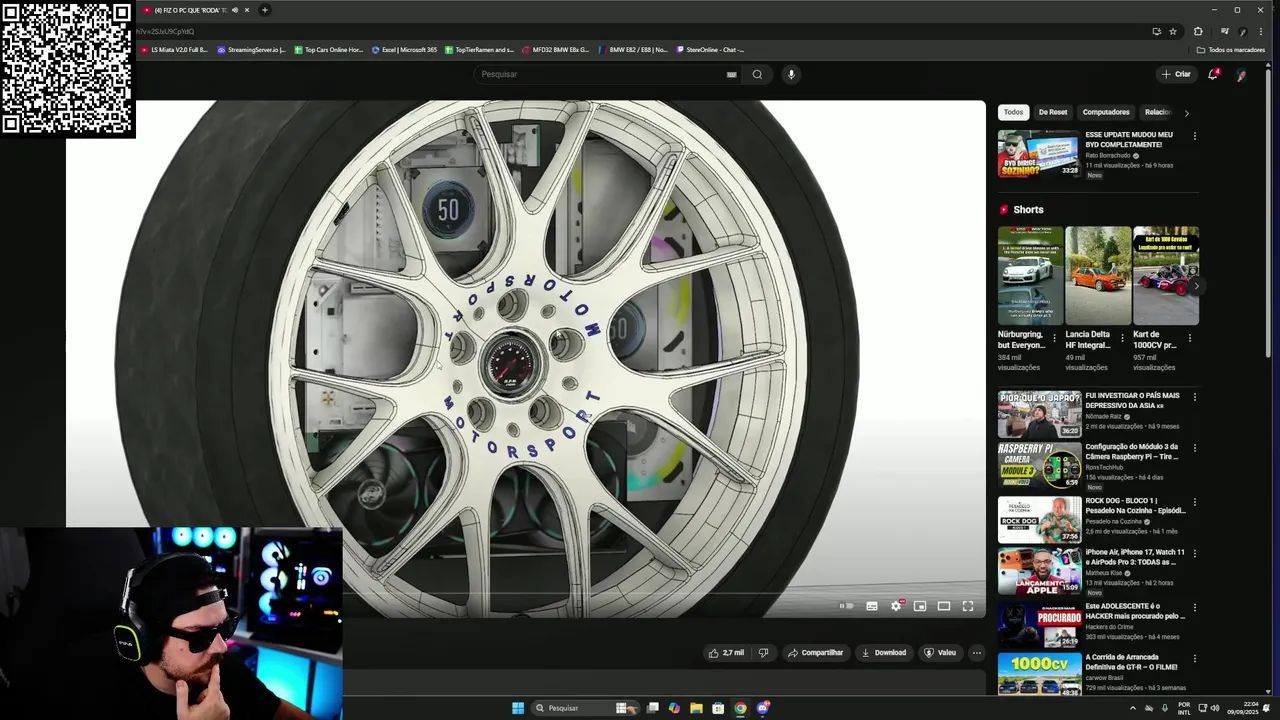The width and height of the screenshot is (1280, 720).
Task: Open Raspberry Pi Camera Module 3 video
Action: tap(1039, 464)
